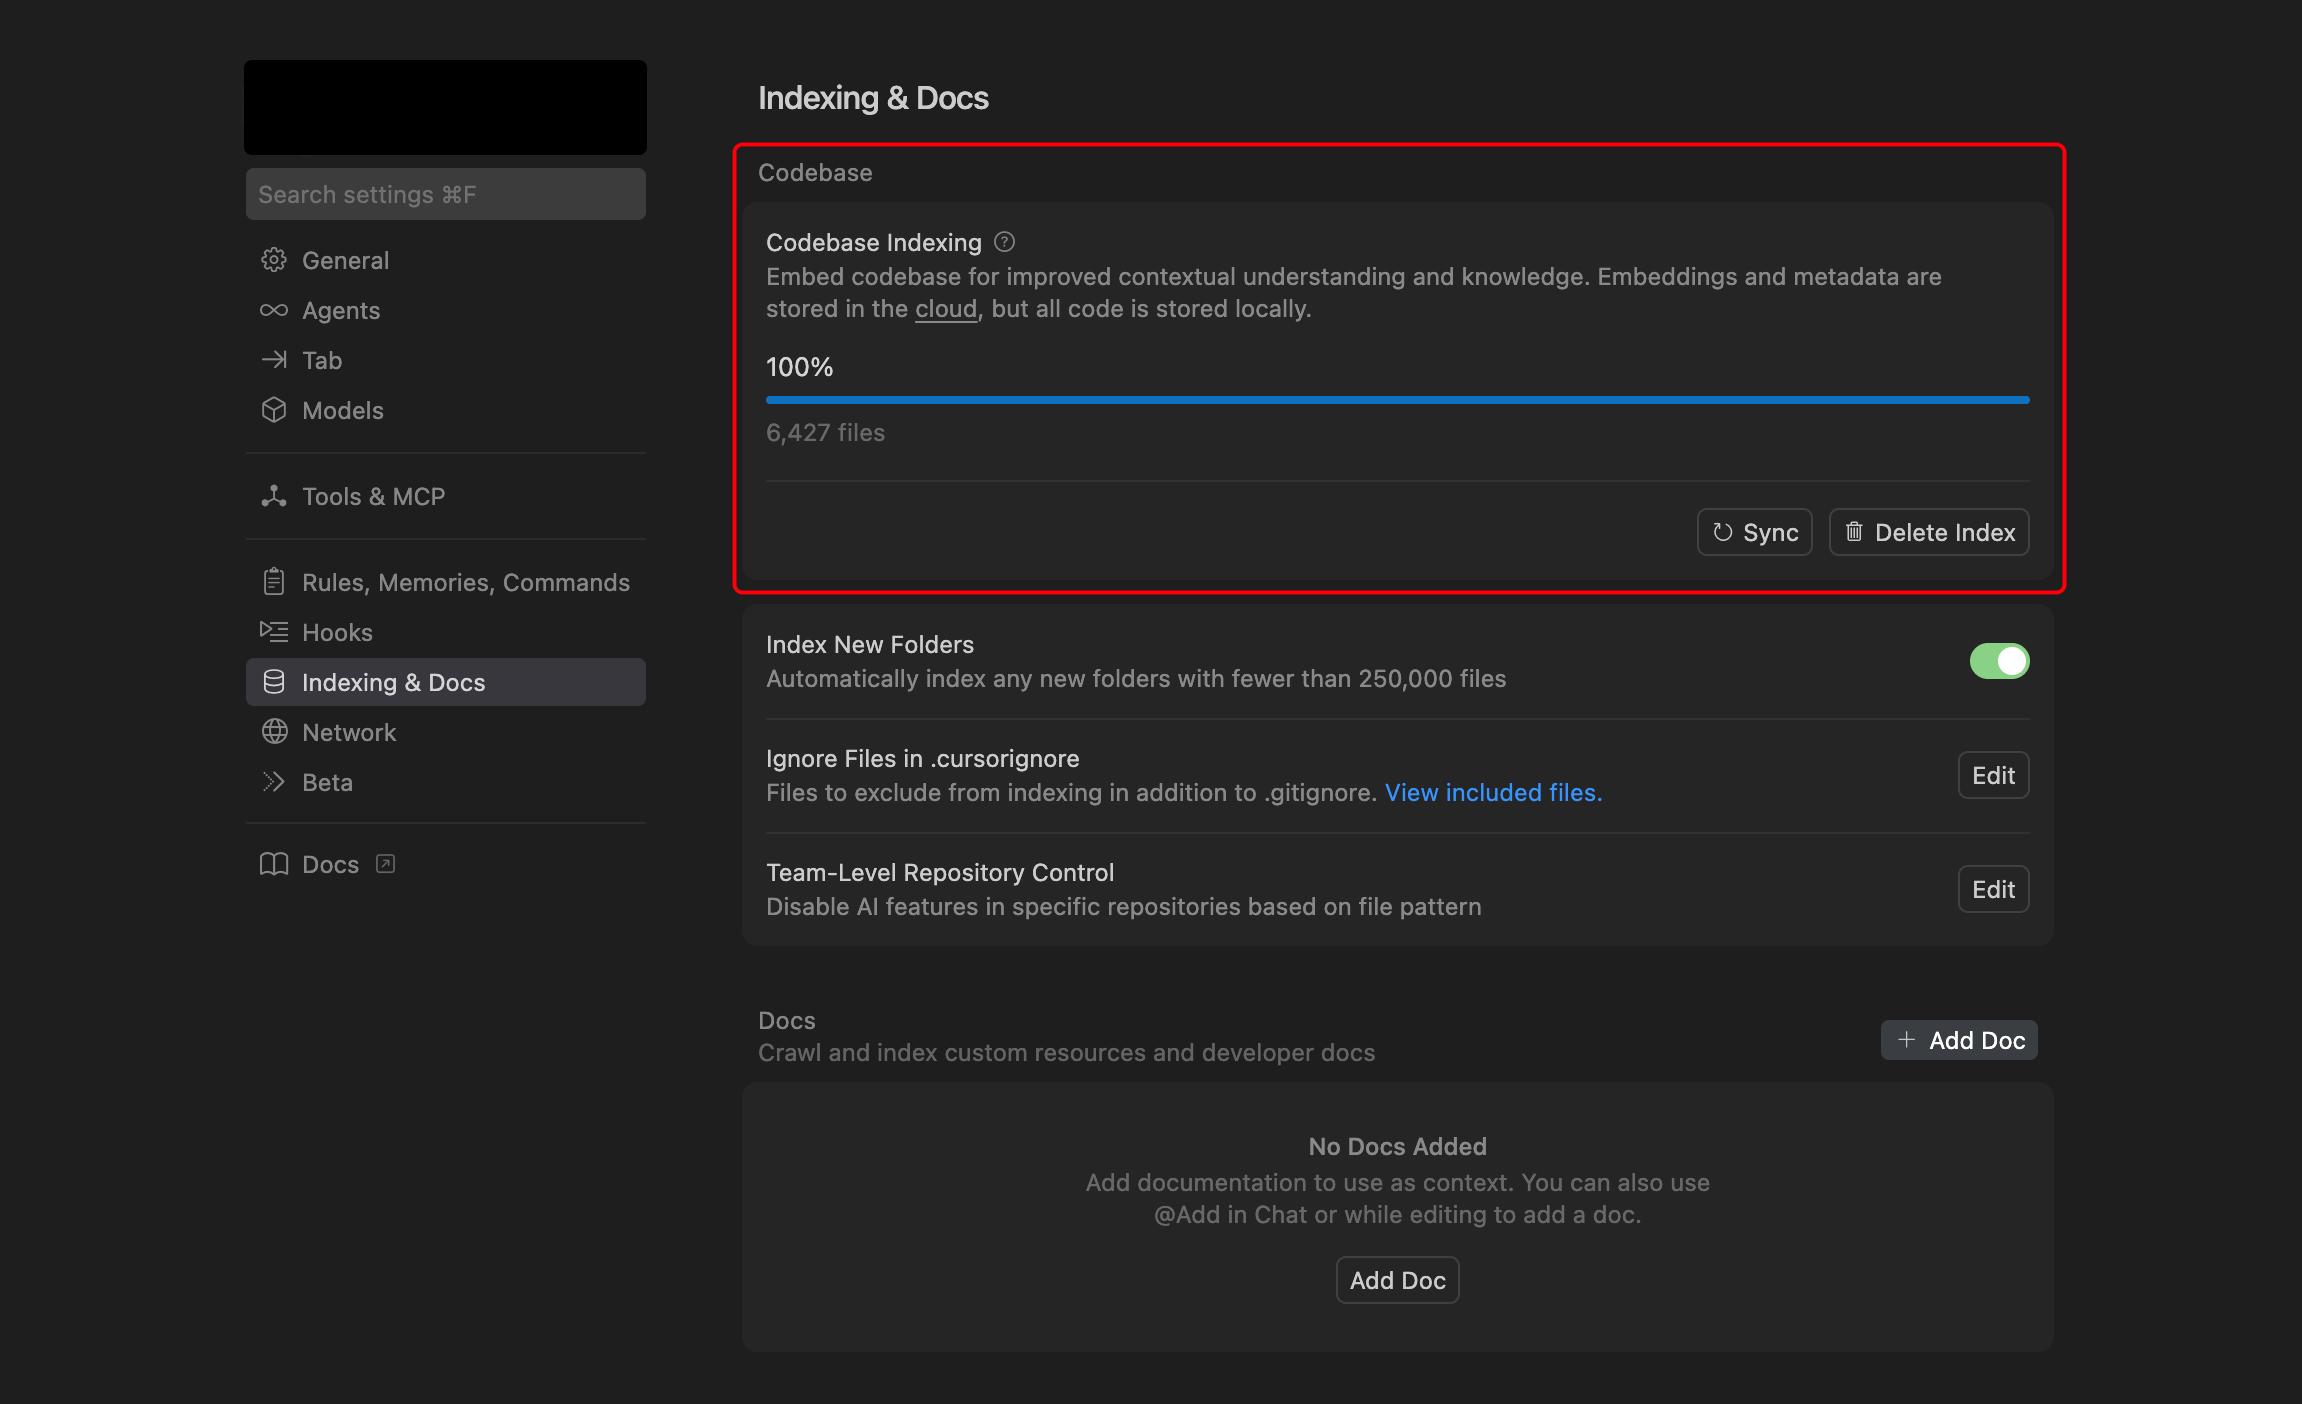Click the Search settings field
Screen dimensions: 2302x1404
tap(445, 194)
